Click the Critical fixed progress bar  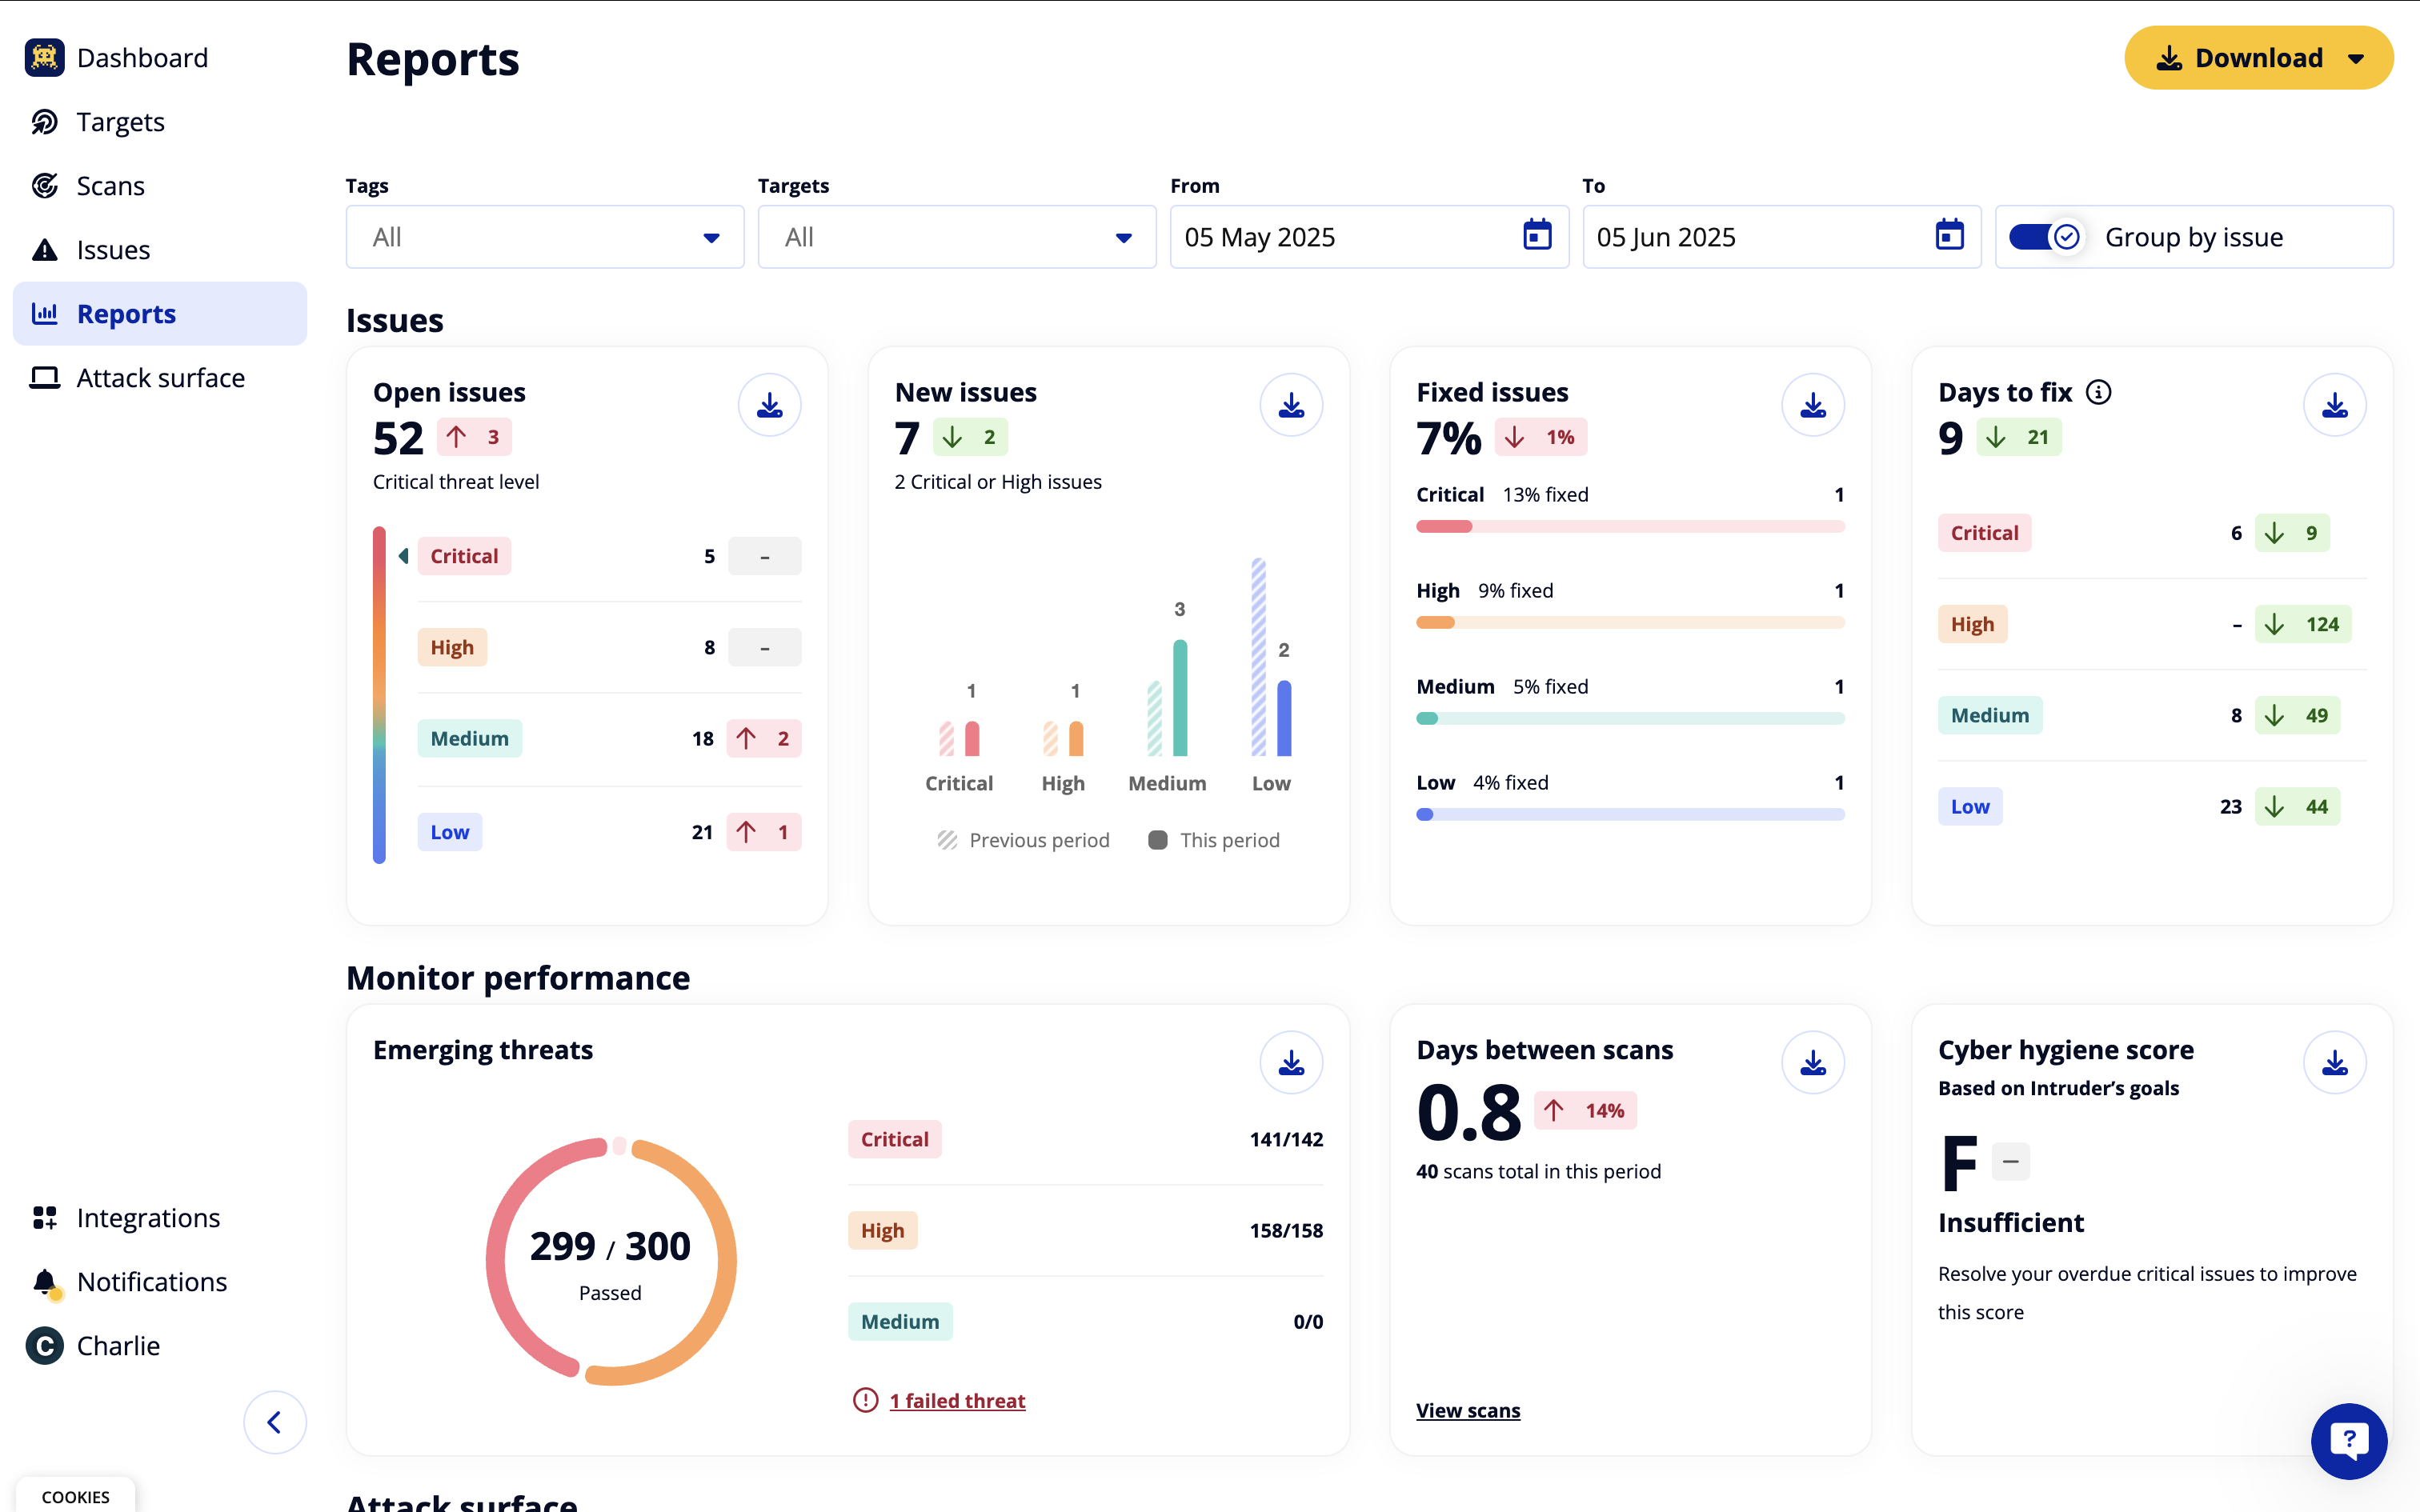click(1630, 526)
